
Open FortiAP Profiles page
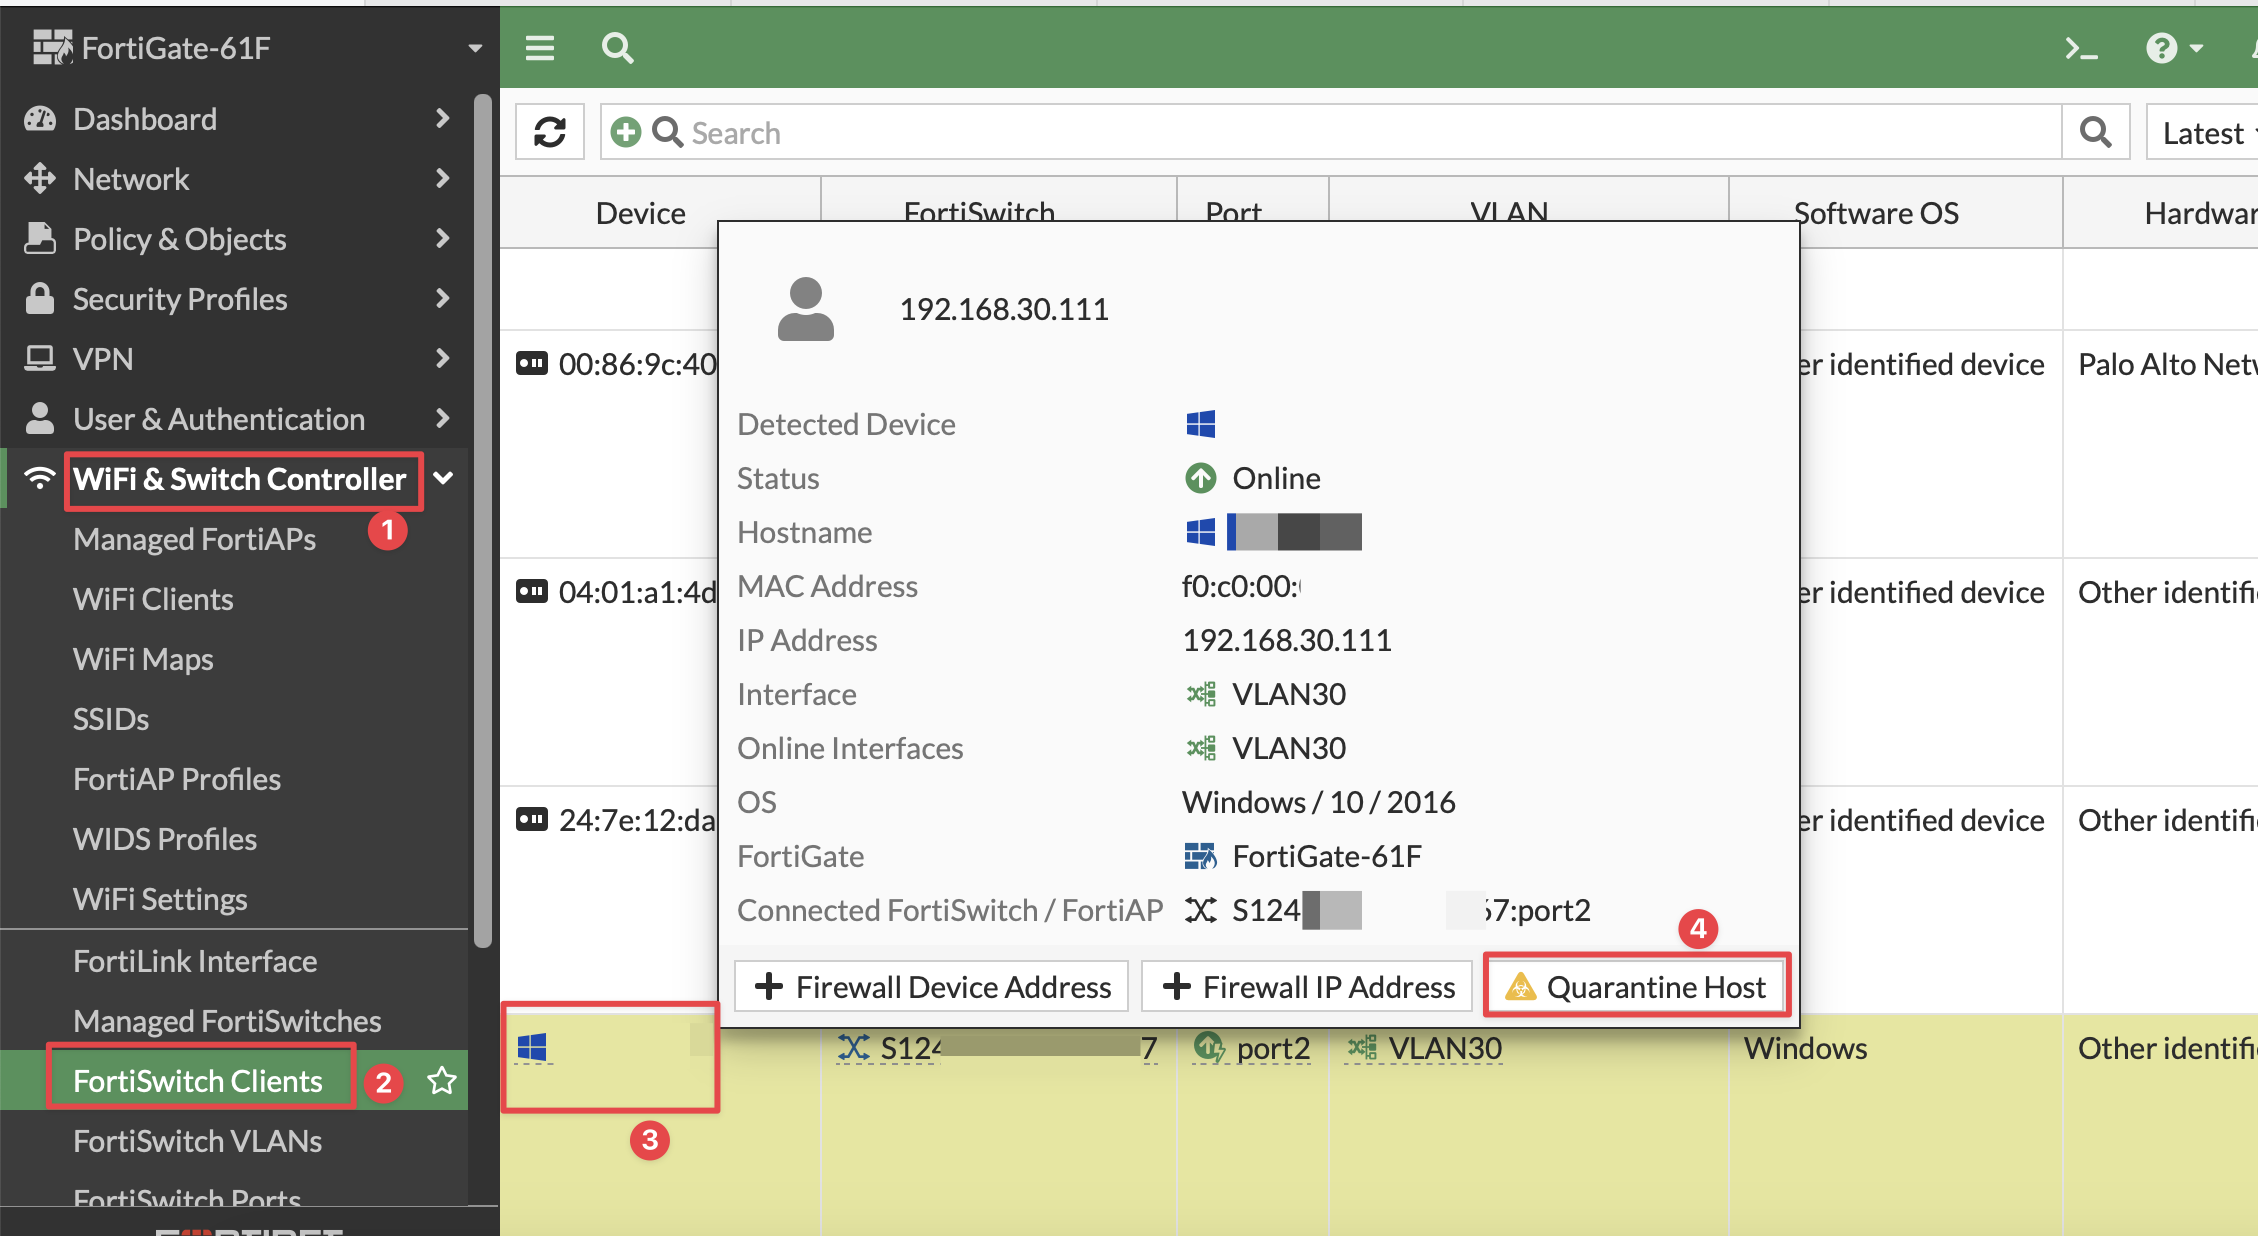(x=177, y=779)
